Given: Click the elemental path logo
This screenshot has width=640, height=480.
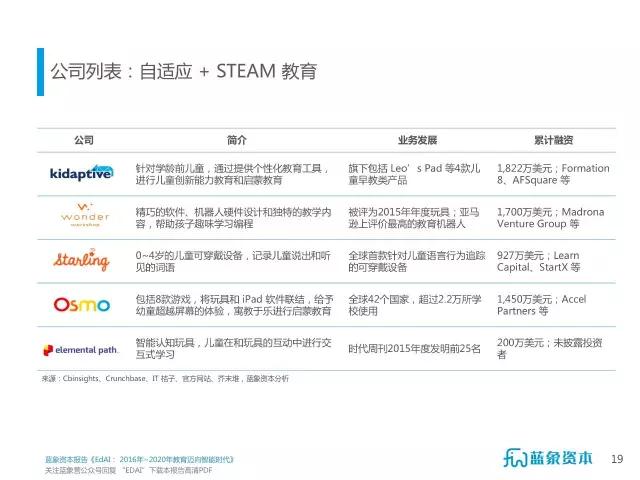Looking at the screenshot, I should click(x=80, y=350).
